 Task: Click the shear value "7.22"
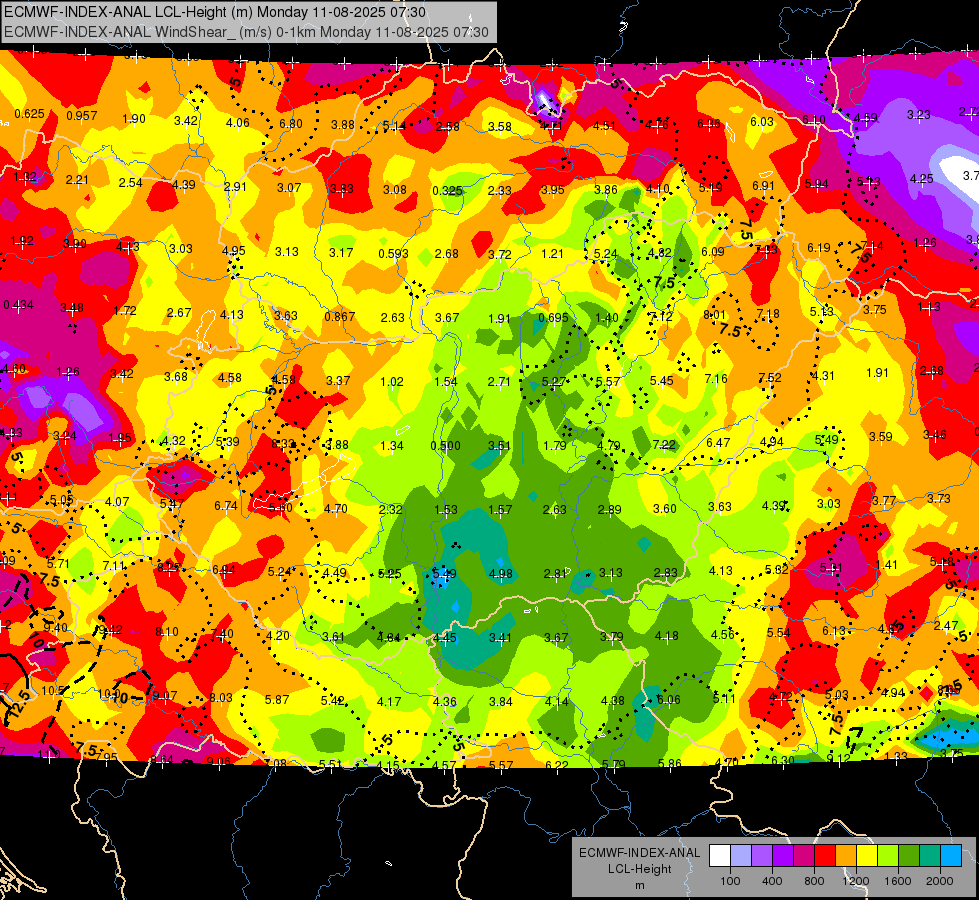tap(664, 444)
